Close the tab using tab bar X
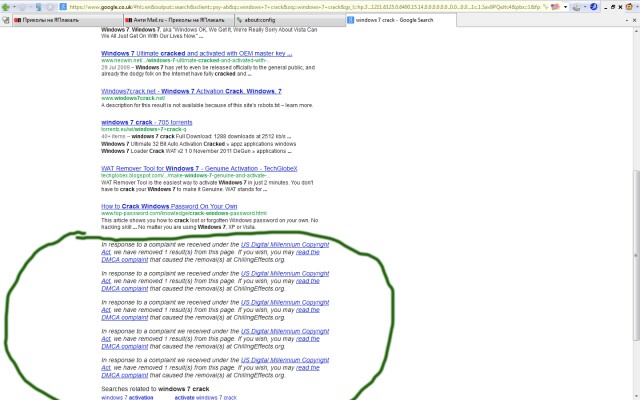Viewport: 640px width, 400px height. point(635,20)
